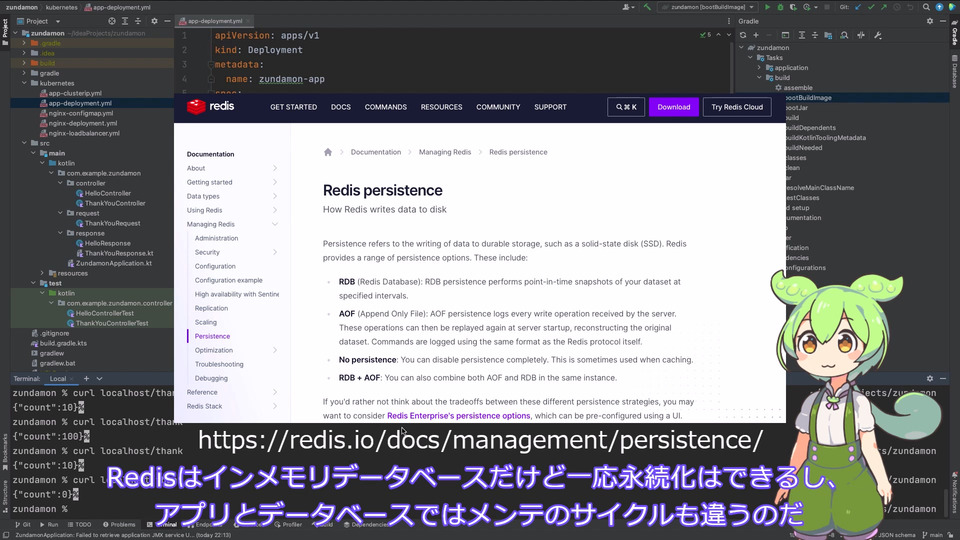Go to Redis docs home icon breadcrumb
The image size is (960, 540).
(328, 152)
